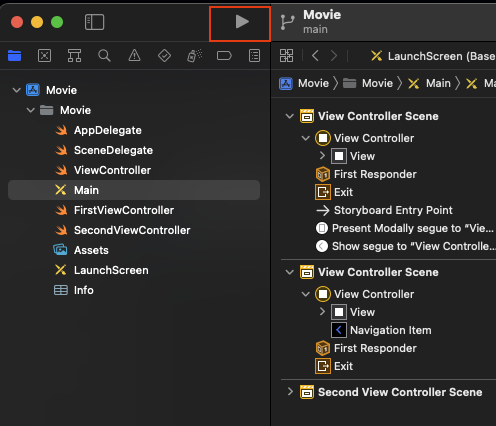Collapse second scene's View Controller item

(x=306, y=294)
